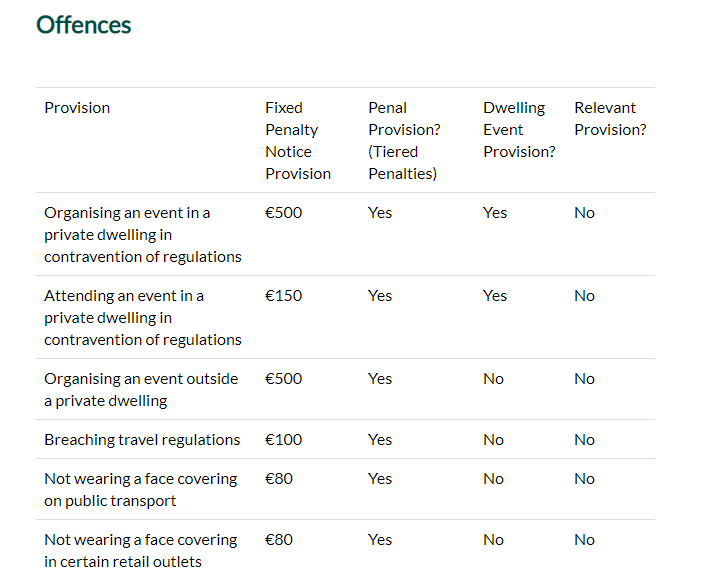This screenshot has height=577, width=702.
Task: Click the Penal Provision (Tiered Penalties) header
Action: click(x=404, y=140)
